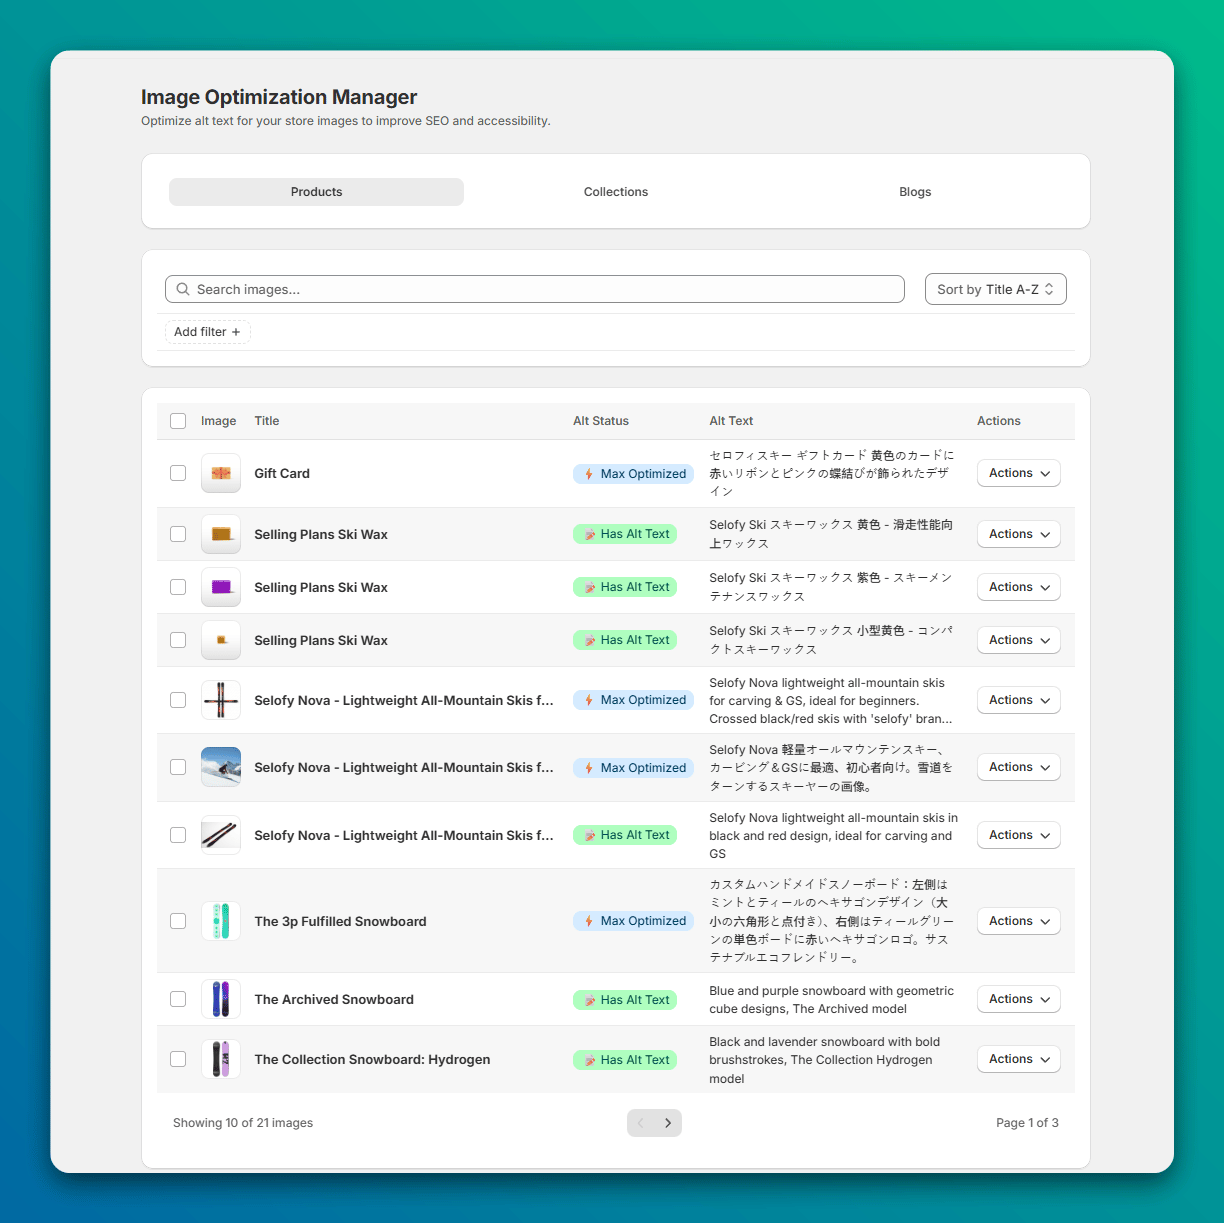Click the lightning icon on The 3p Fulfilled Snowboard badge
The width and height of the screenshot is (1224, 1223).
click(589, 921)
